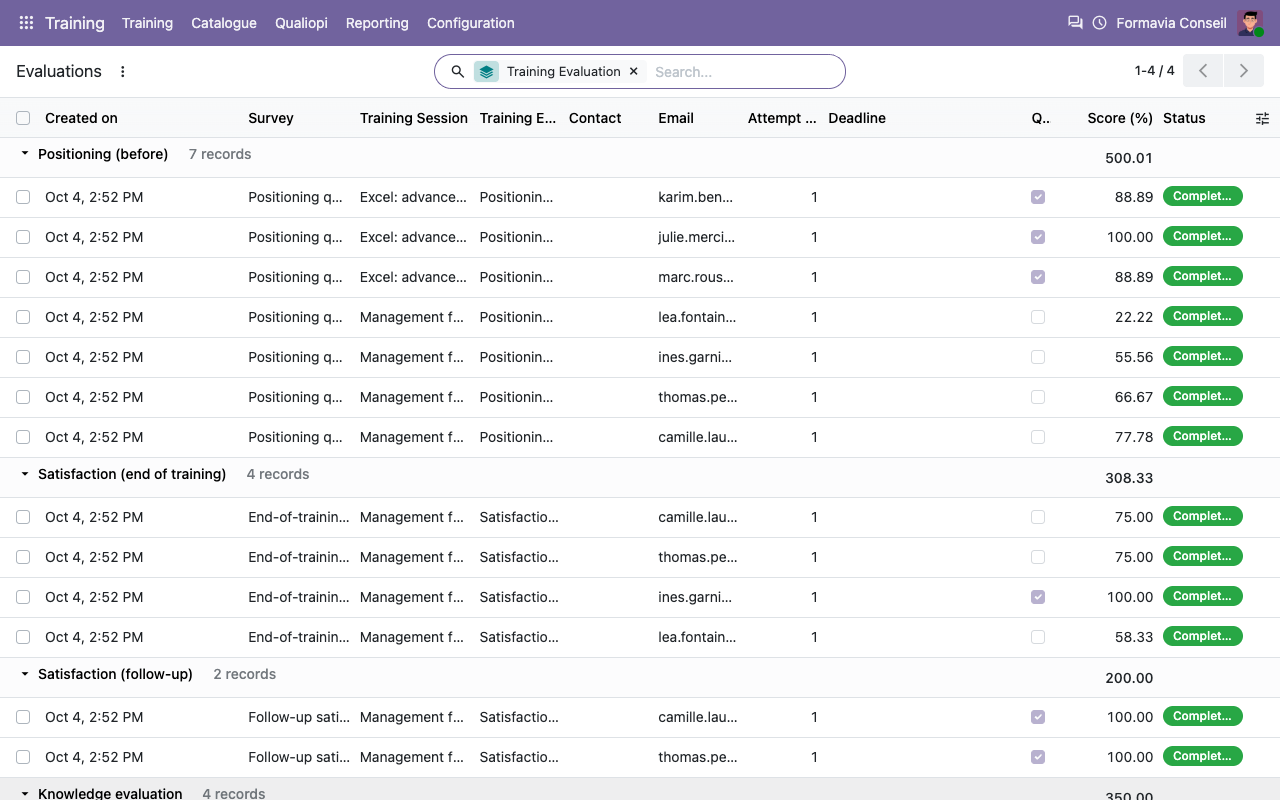Click the Training Evaluation group-by layers icon

[486, 72]
